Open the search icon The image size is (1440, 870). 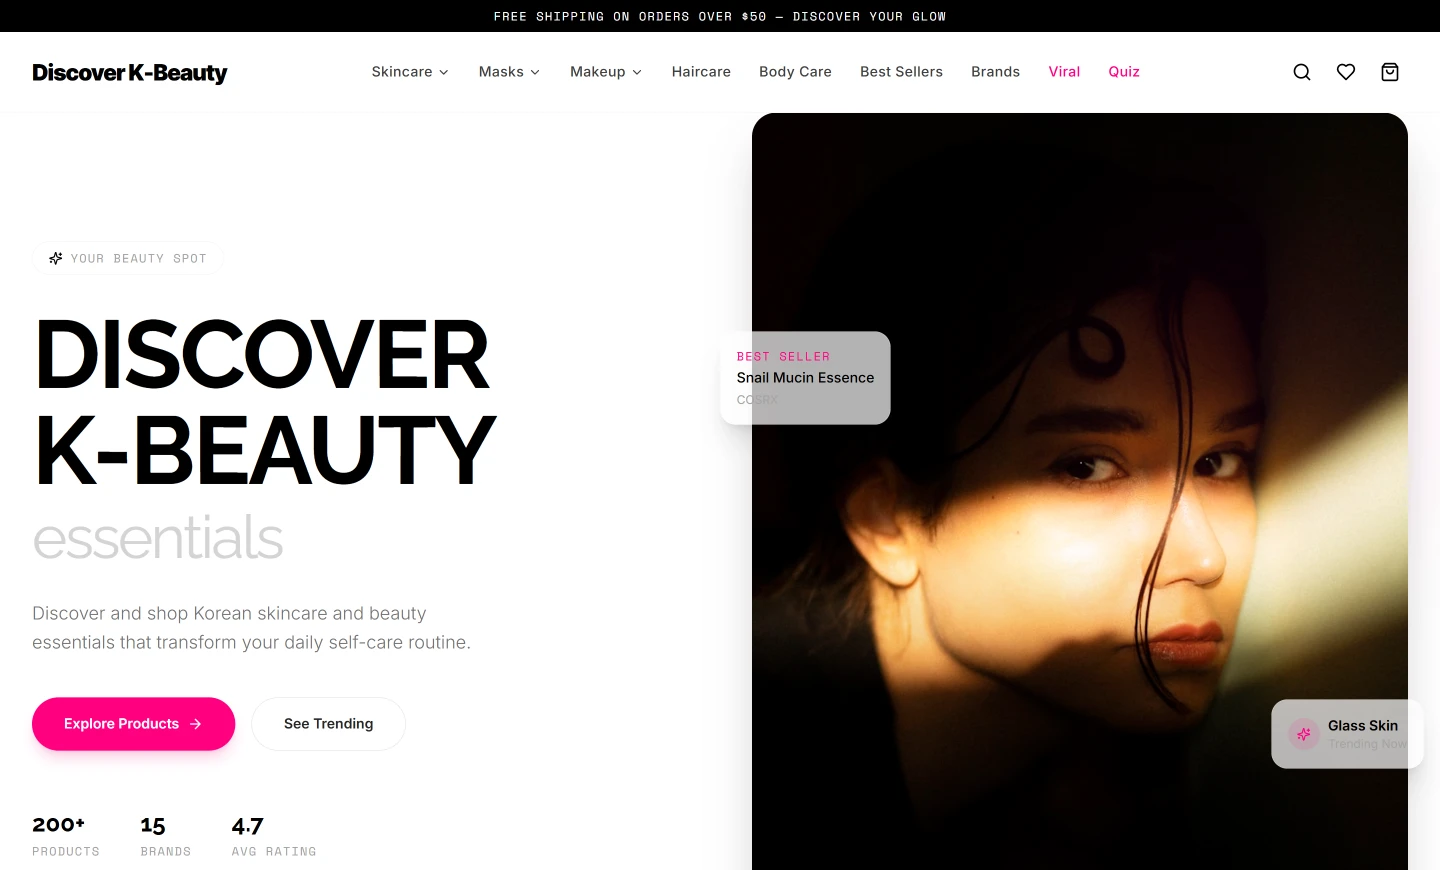tap(1301, 71)
